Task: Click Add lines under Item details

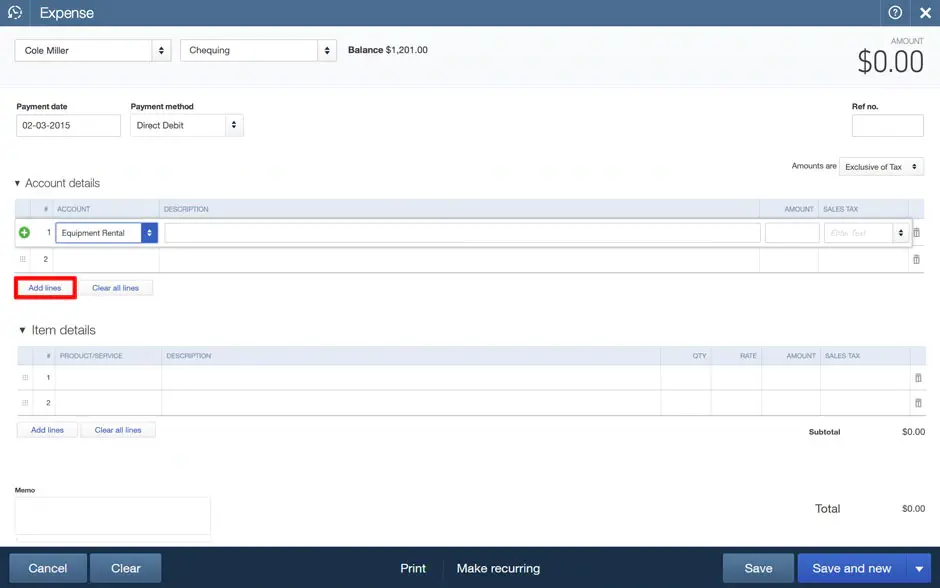Action: [x=47, y=430]
